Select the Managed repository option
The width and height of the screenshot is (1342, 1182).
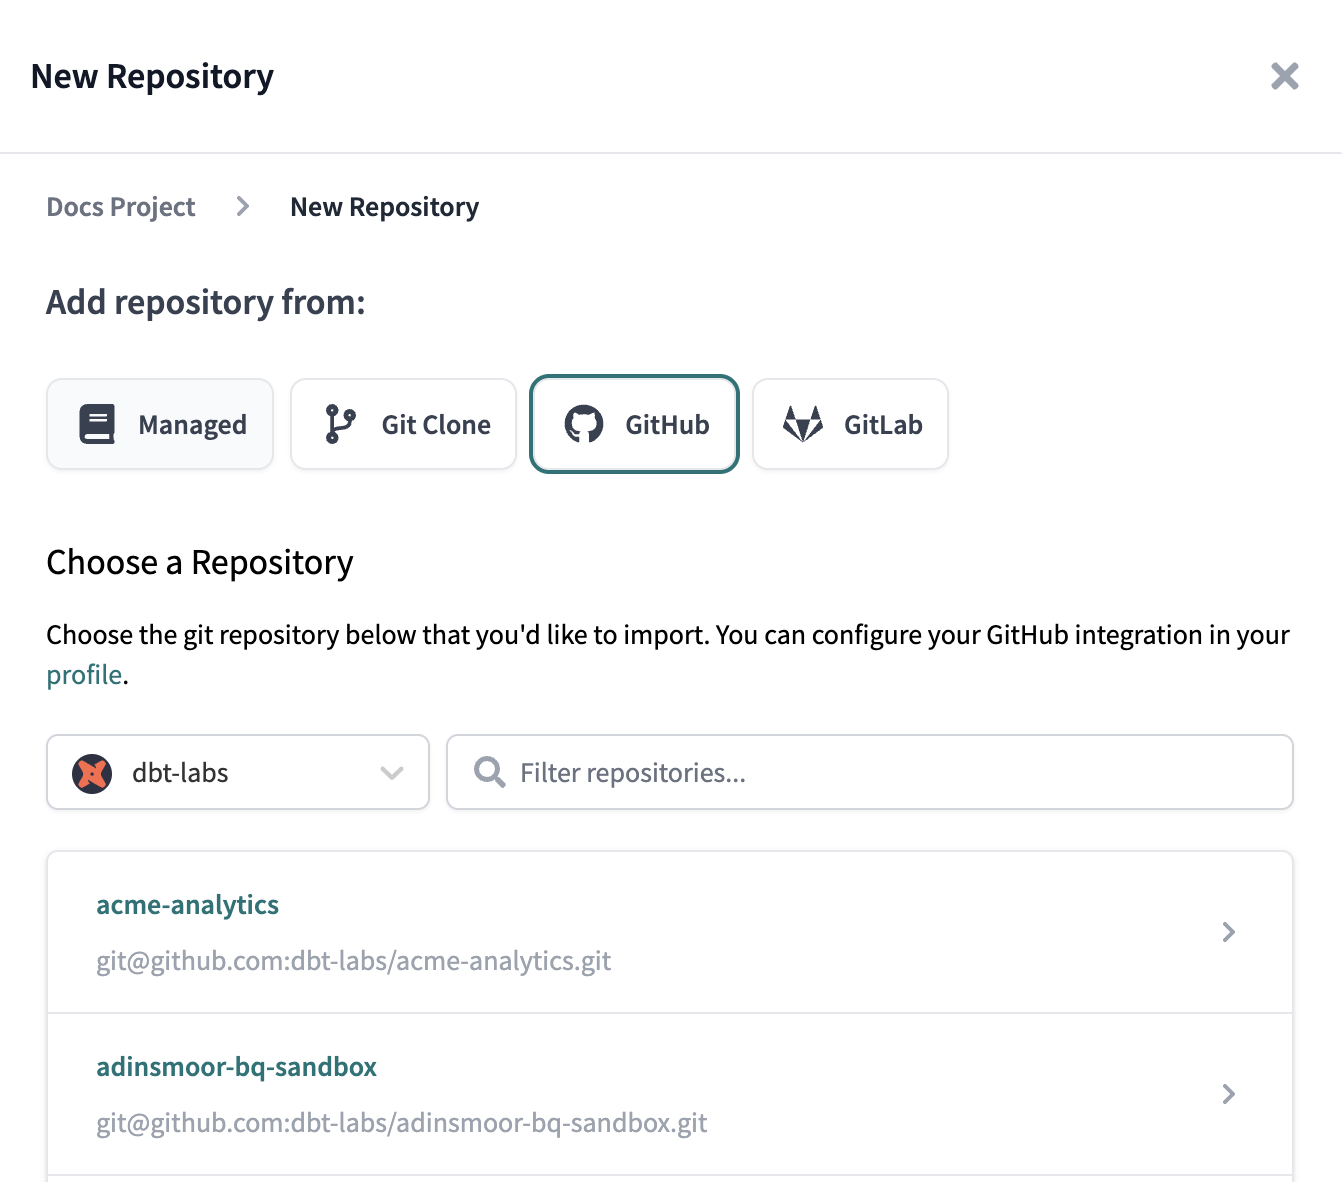tap(160, 424)
